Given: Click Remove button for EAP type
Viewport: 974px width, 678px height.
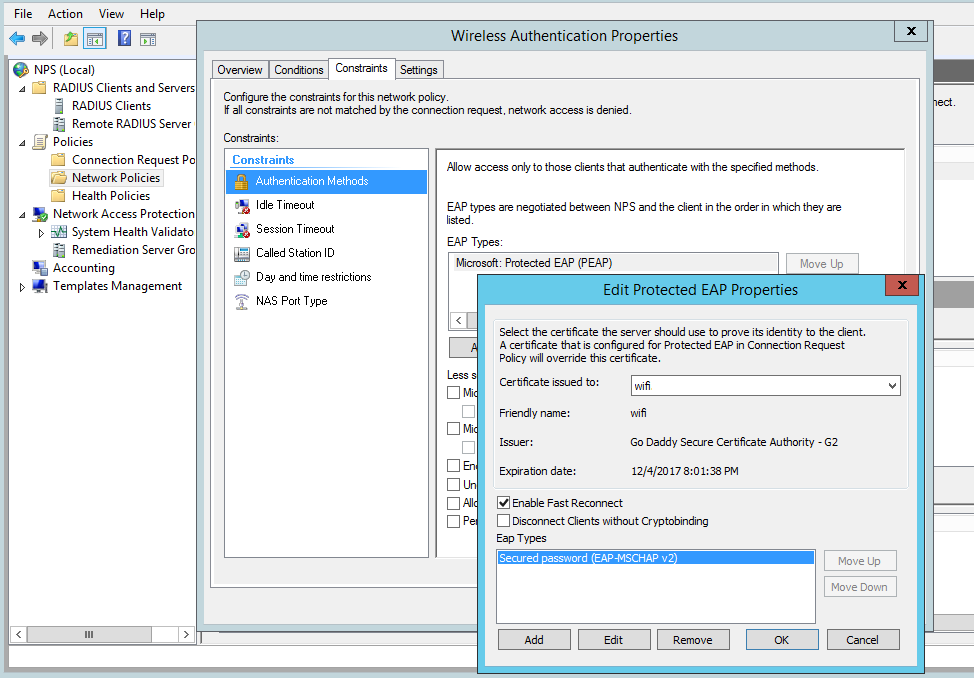Looking at the screenshot, I should 692,640.
